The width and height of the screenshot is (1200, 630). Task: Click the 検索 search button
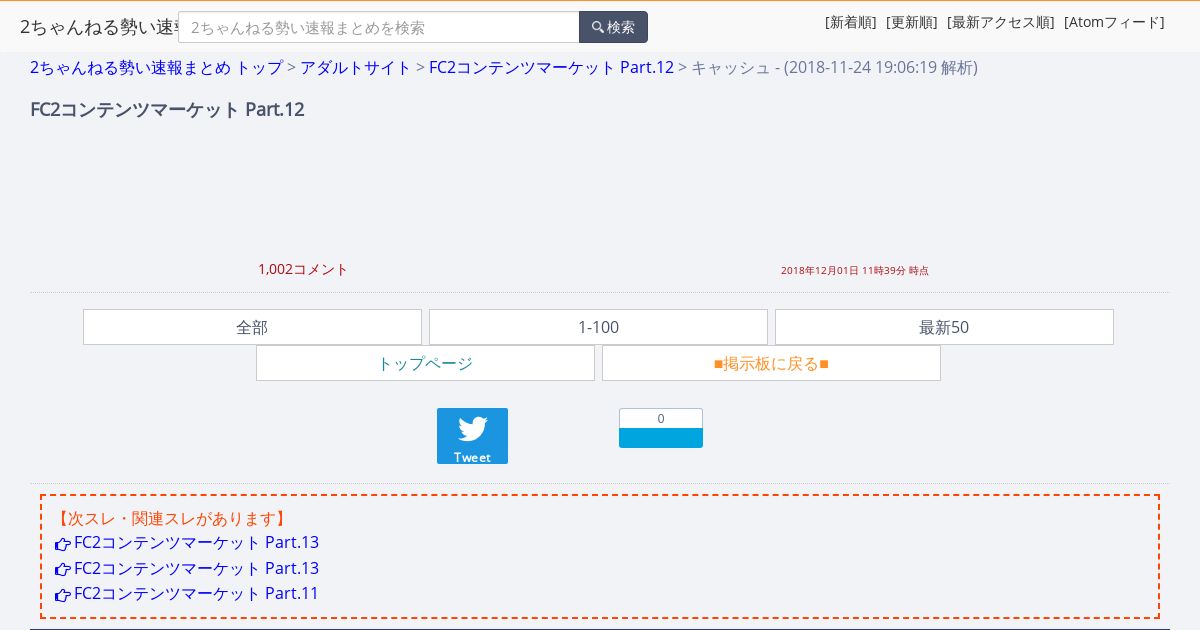pos(613,27)
